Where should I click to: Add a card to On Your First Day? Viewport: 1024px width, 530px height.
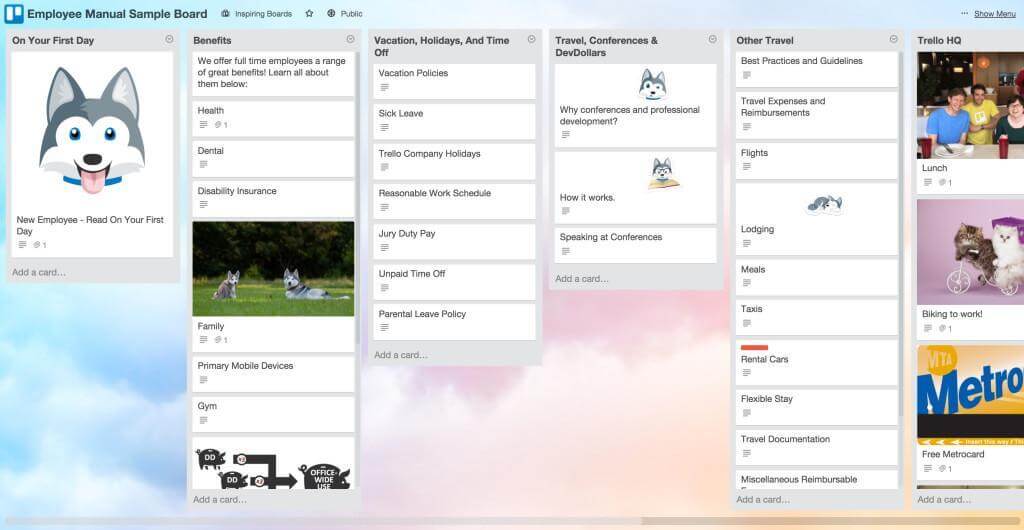(39, 272)
